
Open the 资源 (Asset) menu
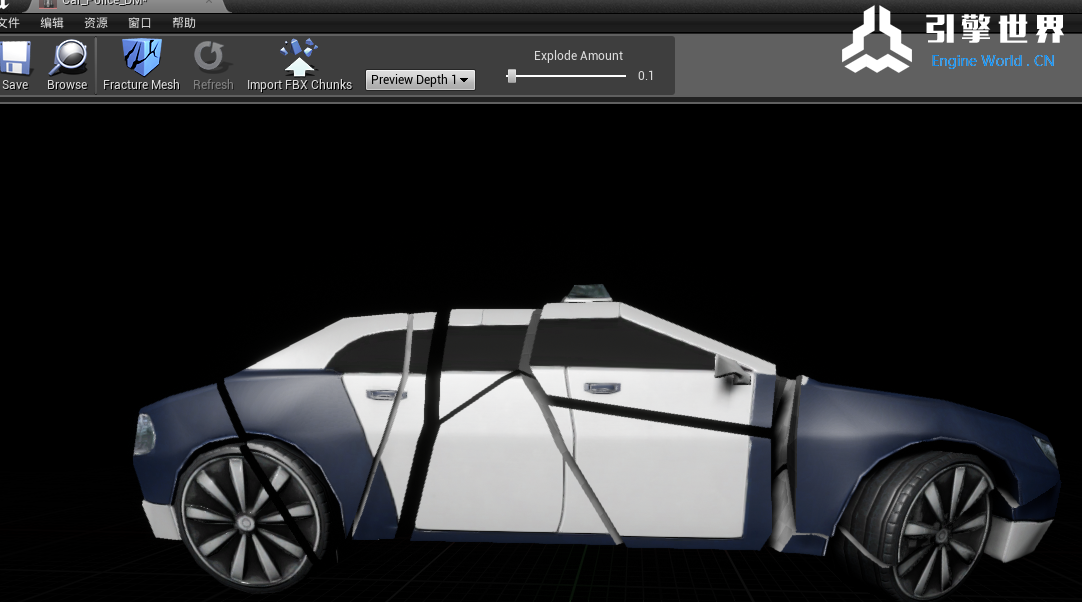pyautogui.click(x=96, y=23)
